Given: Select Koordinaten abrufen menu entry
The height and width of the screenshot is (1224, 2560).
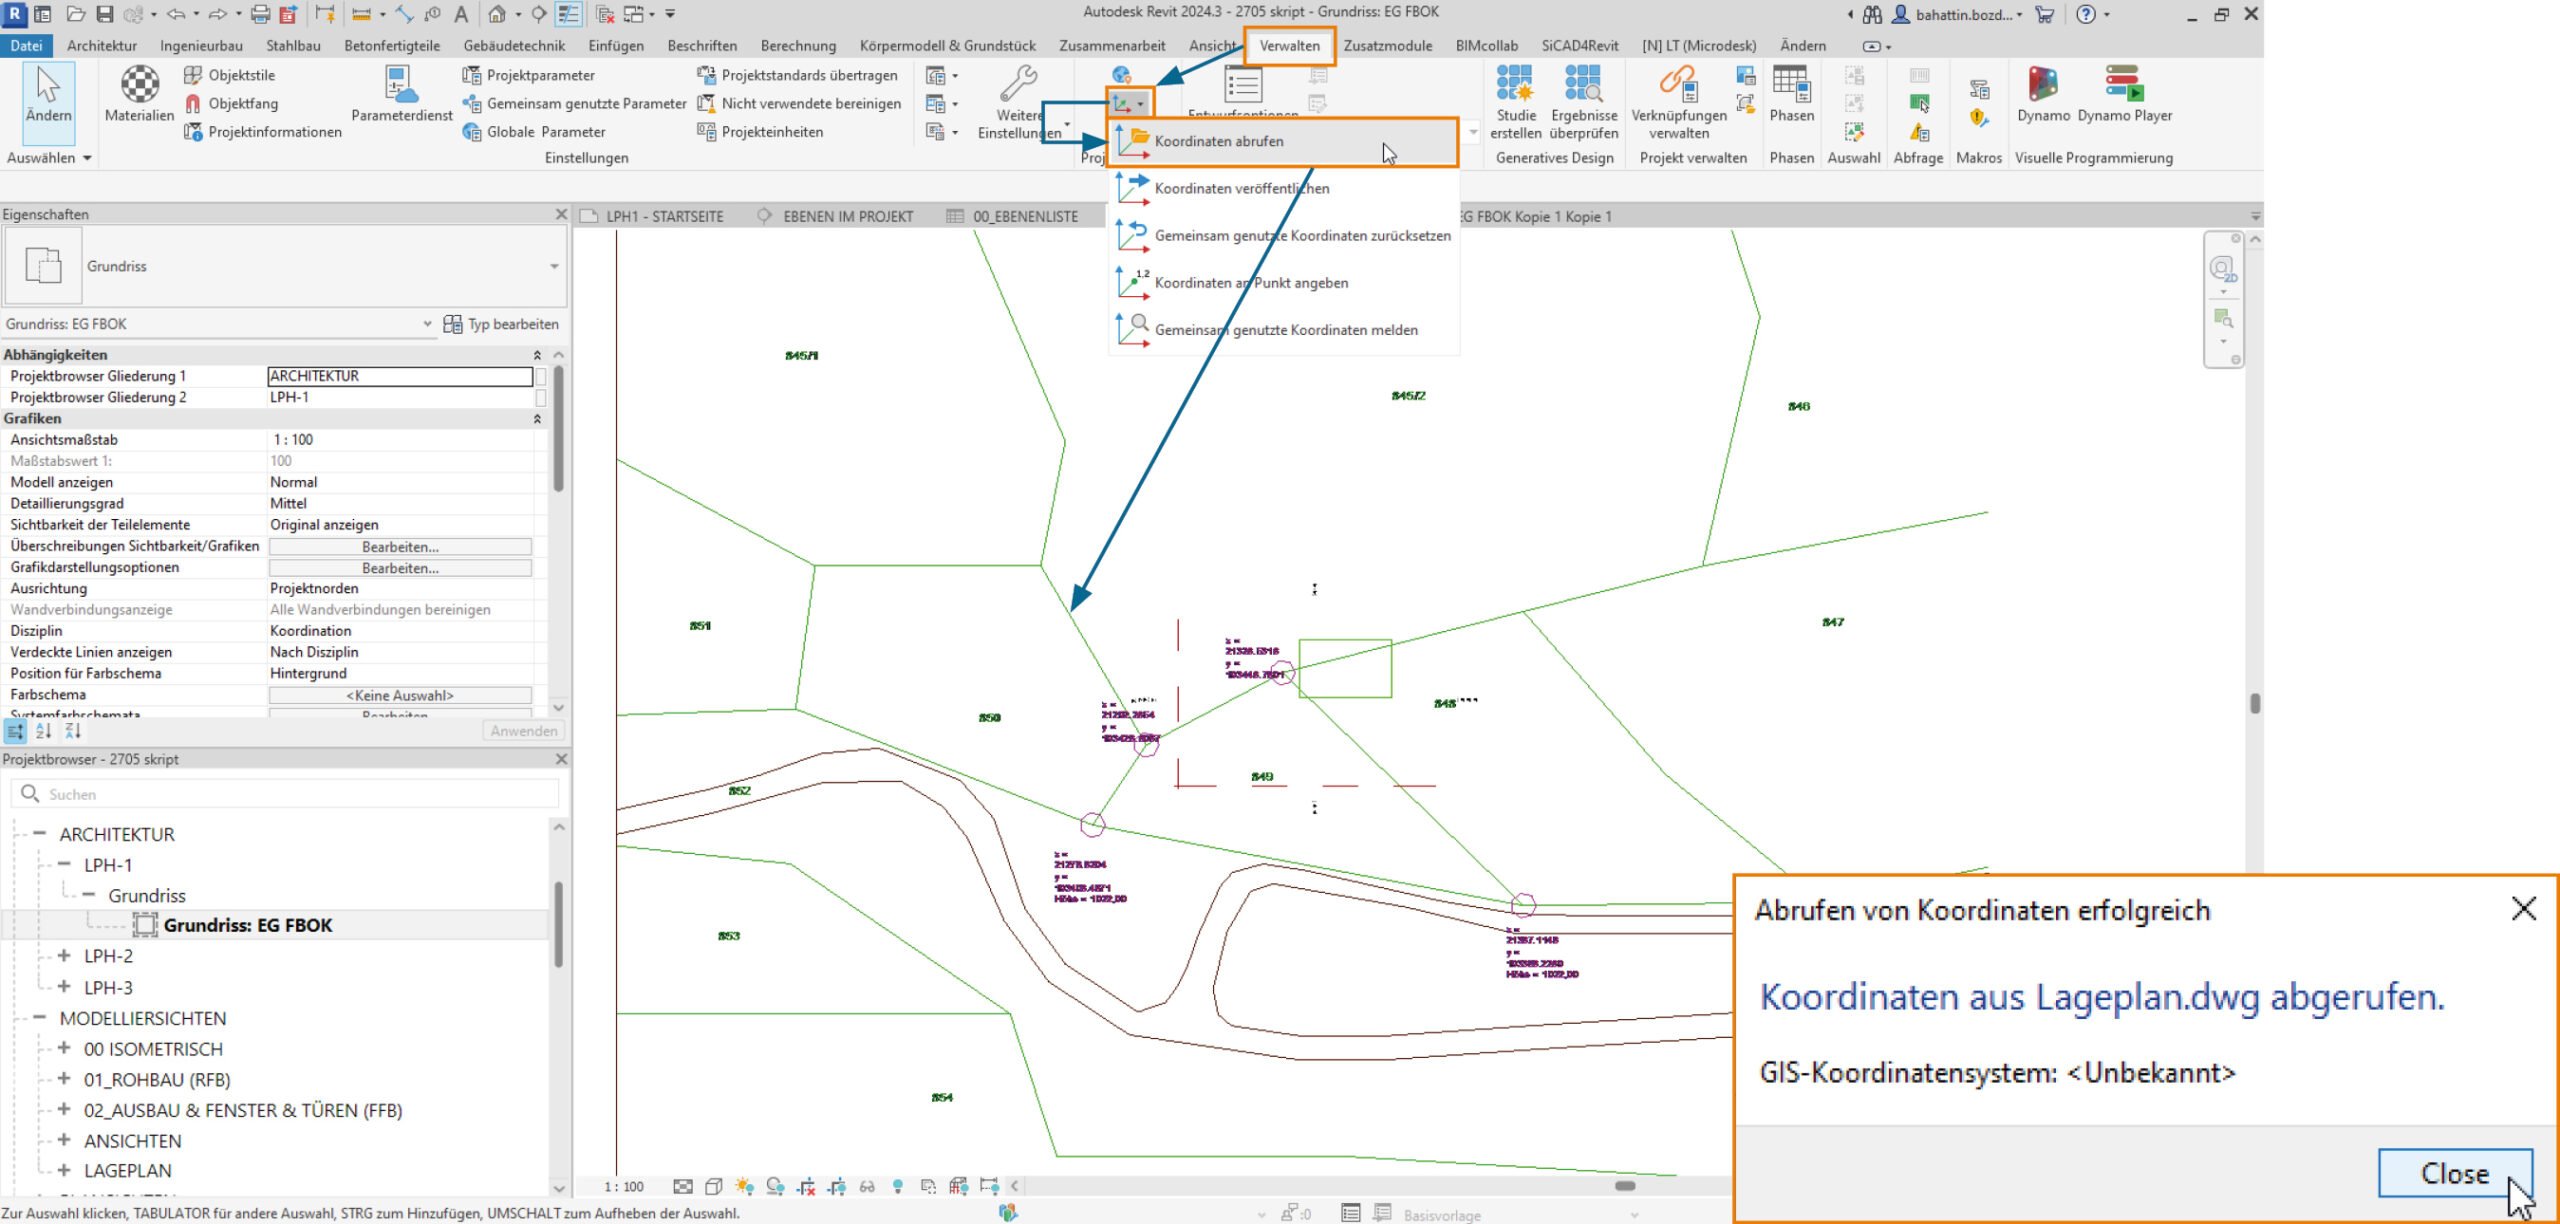Looking at the screenshot, I should [x=1284, y=142].
